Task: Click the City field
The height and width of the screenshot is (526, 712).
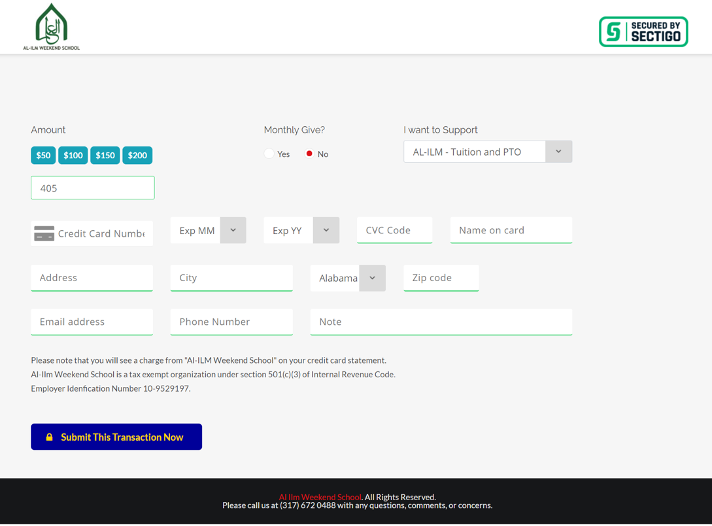Action: coord(232,278)
